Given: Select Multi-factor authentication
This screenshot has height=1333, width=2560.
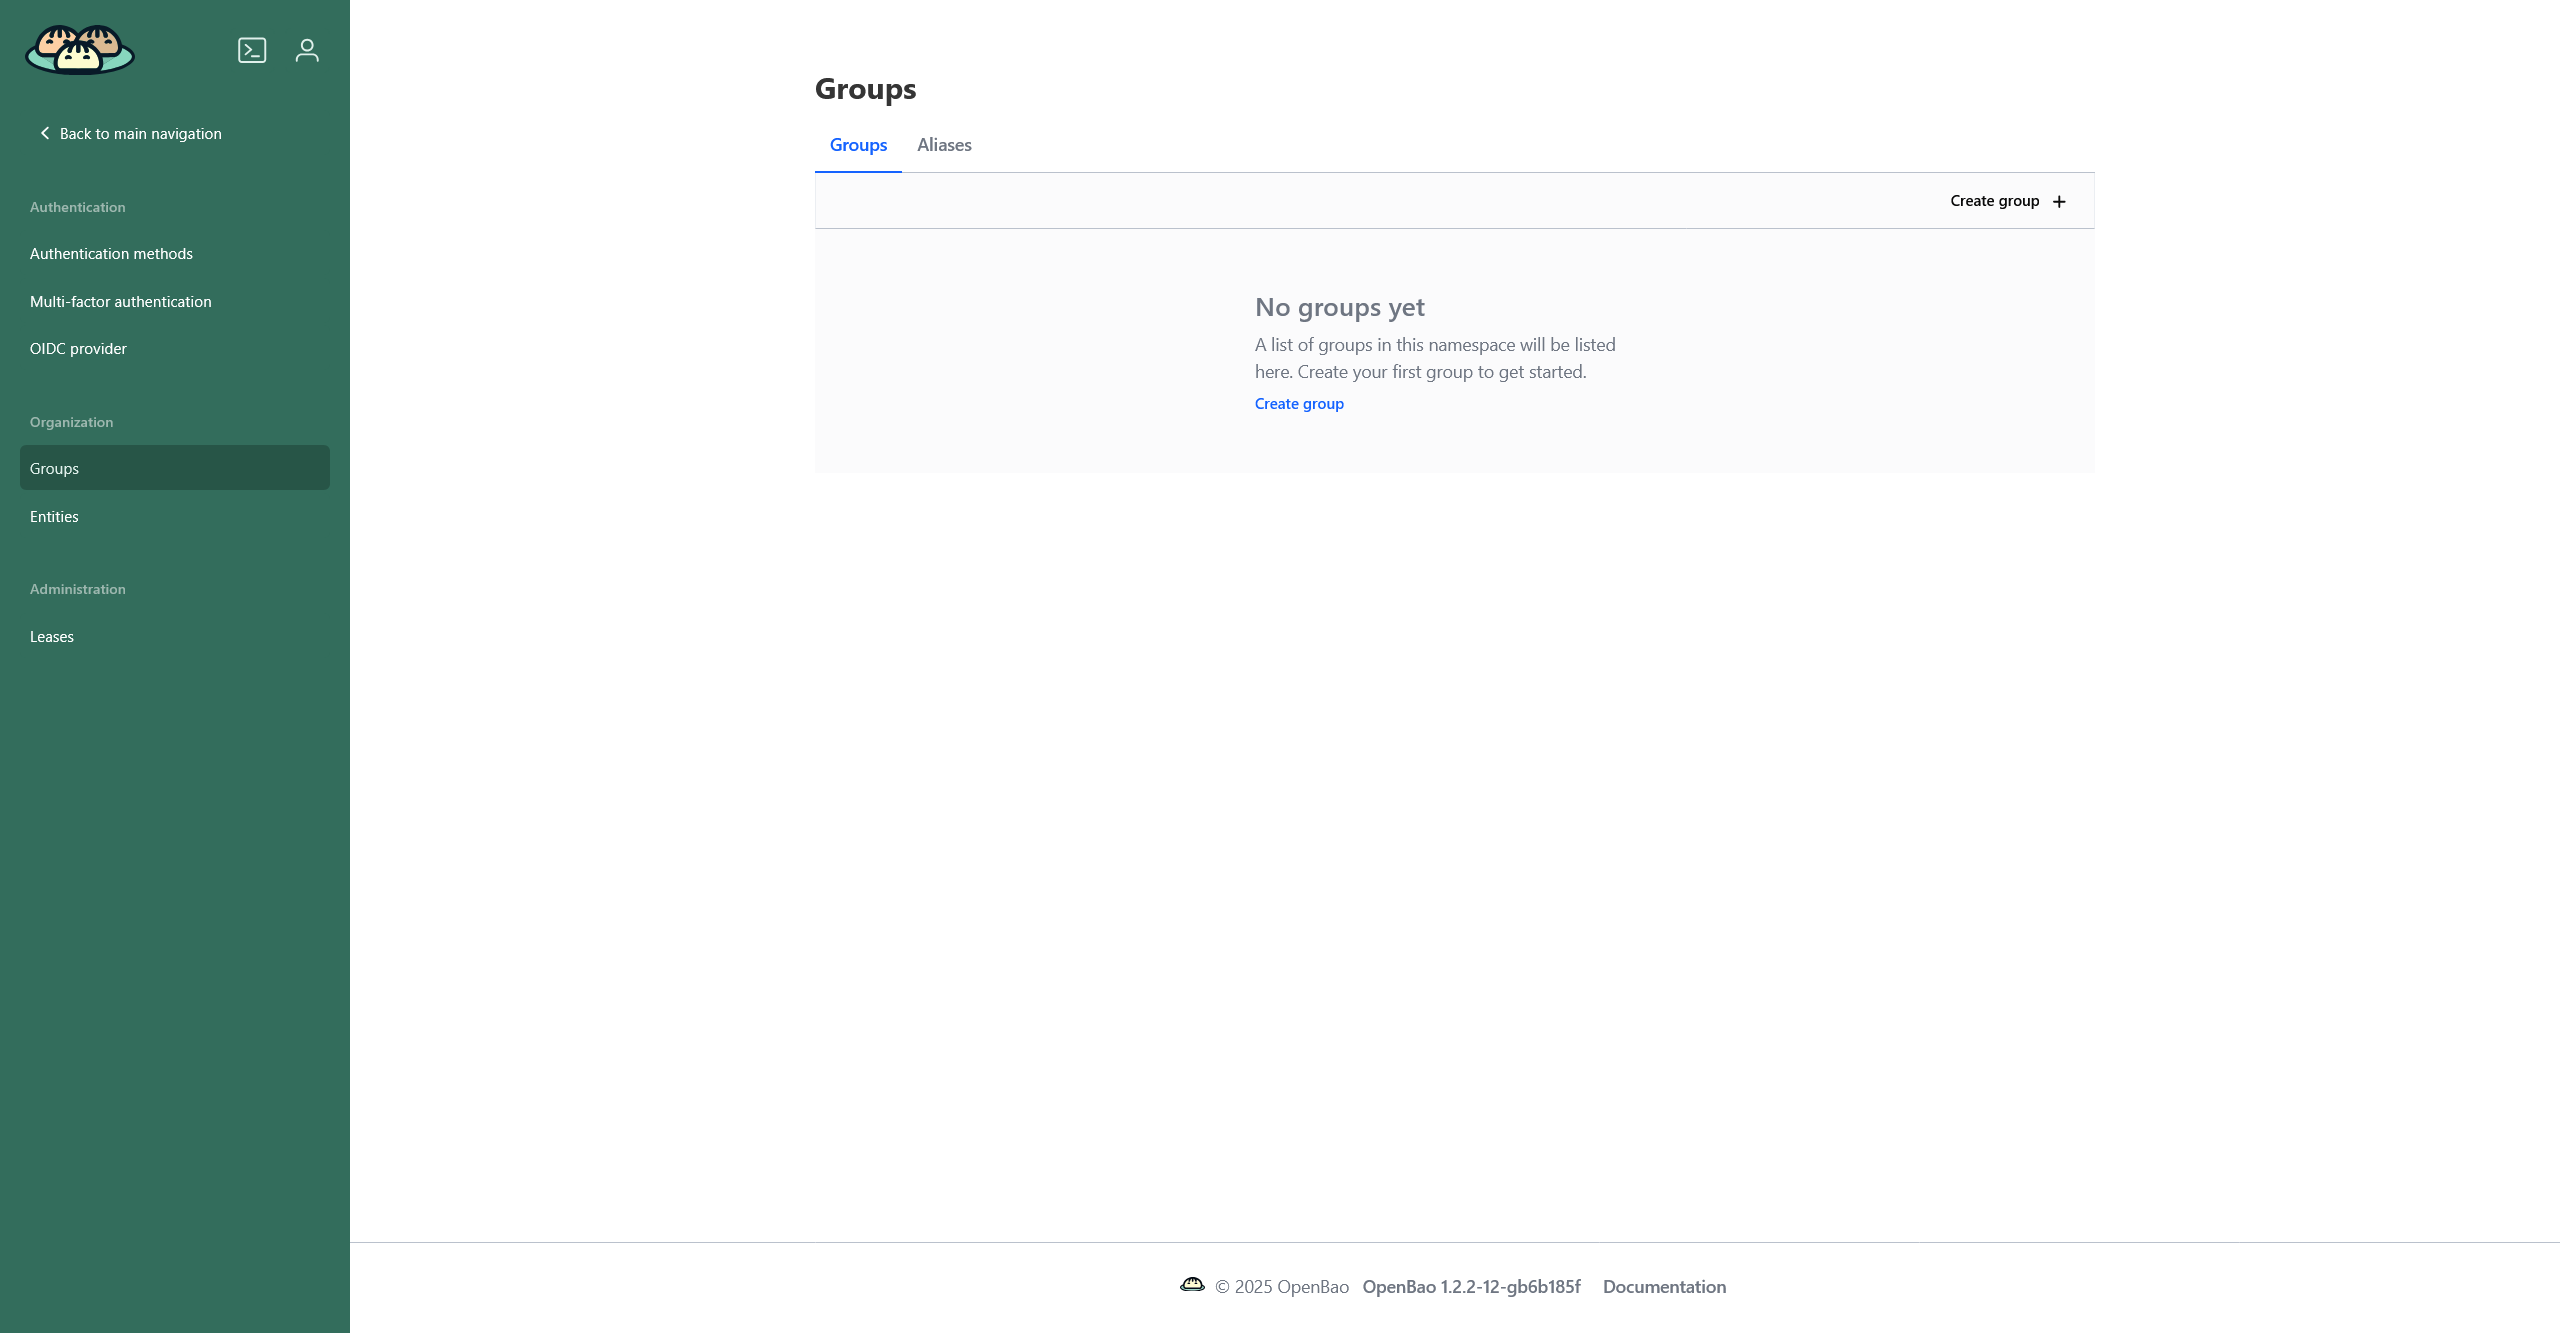Looking at the screenshot, I should click(121, 301).
